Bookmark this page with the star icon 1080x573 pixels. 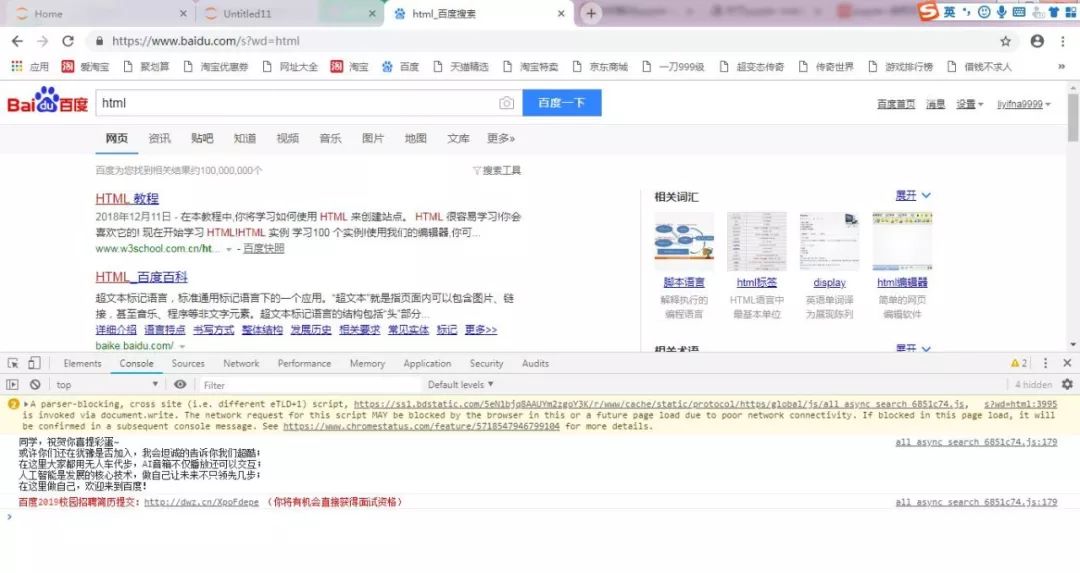tap(1006, 41)
